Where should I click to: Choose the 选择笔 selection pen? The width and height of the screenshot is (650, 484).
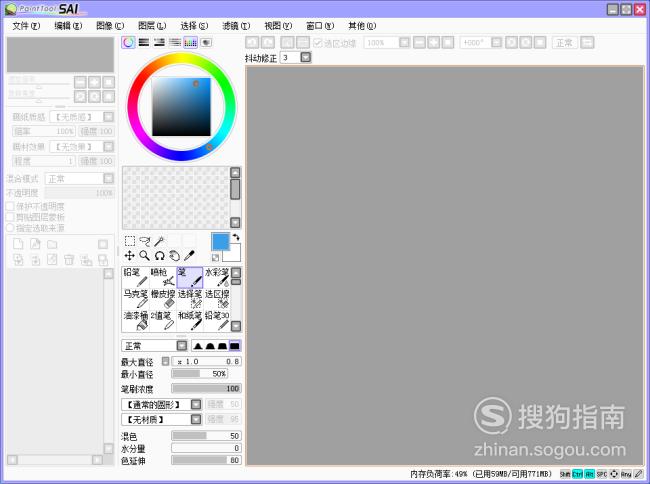[x=190, y=299]
